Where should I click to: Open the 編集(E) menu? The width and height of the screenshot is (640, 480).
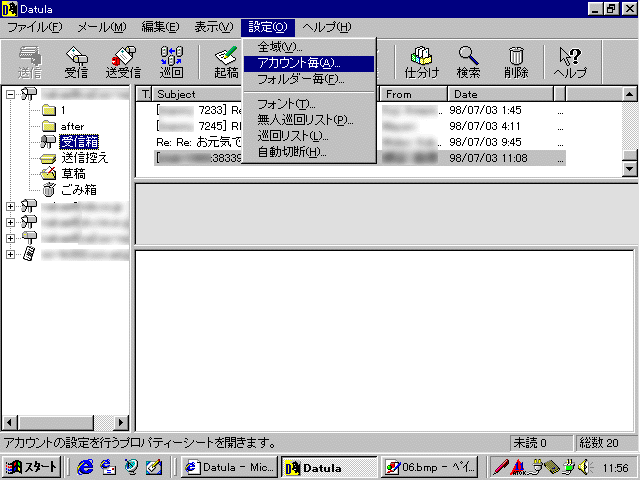[160, 27]
